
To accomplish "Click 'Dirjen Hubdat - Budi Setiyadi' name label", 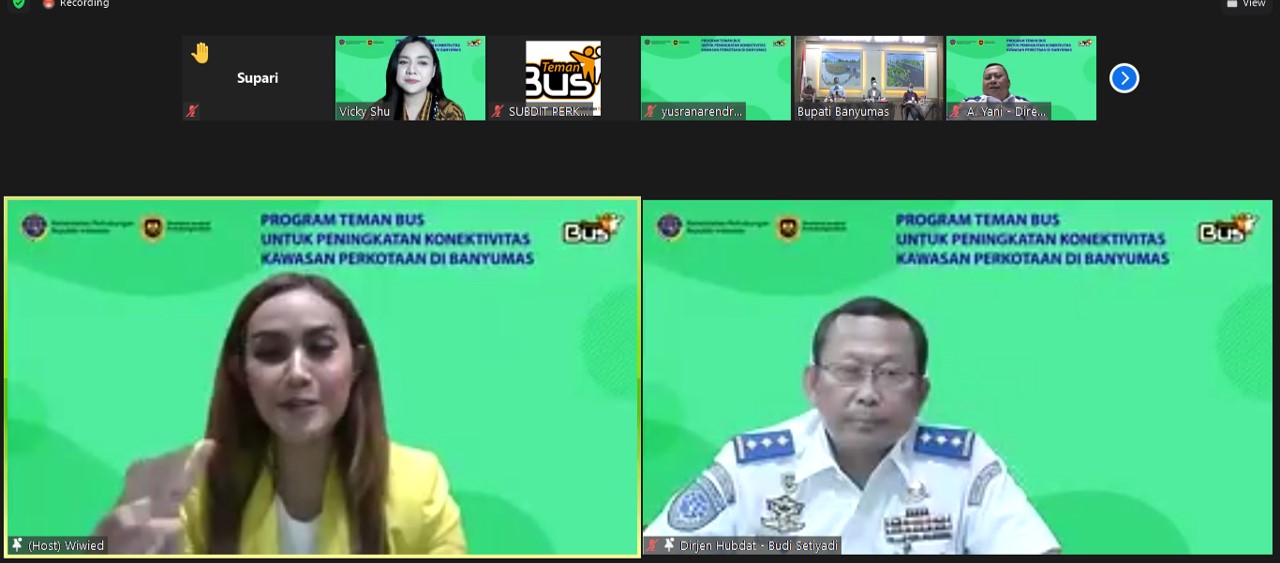I will 759,546.
